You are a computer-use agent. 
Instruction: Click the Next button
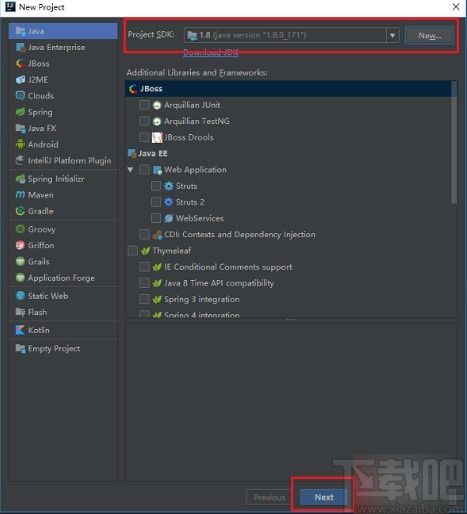coord(323,497)
